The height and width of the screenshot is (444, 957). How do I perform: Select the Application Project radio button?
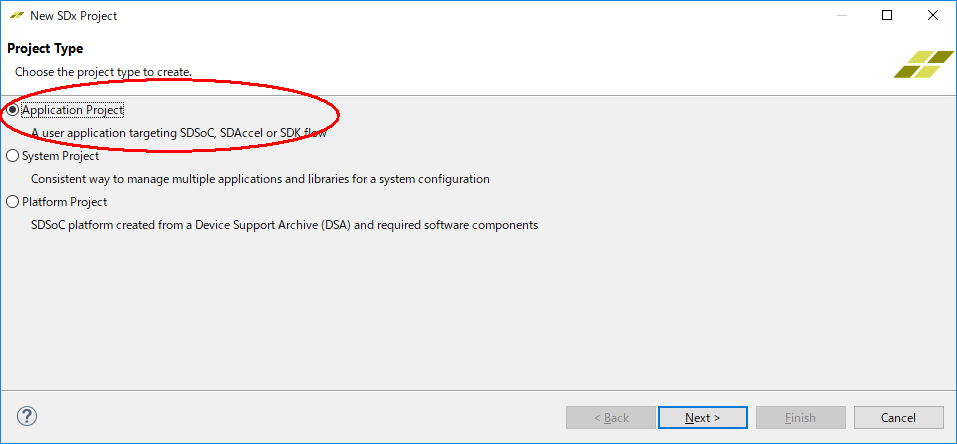pos(13,110)
